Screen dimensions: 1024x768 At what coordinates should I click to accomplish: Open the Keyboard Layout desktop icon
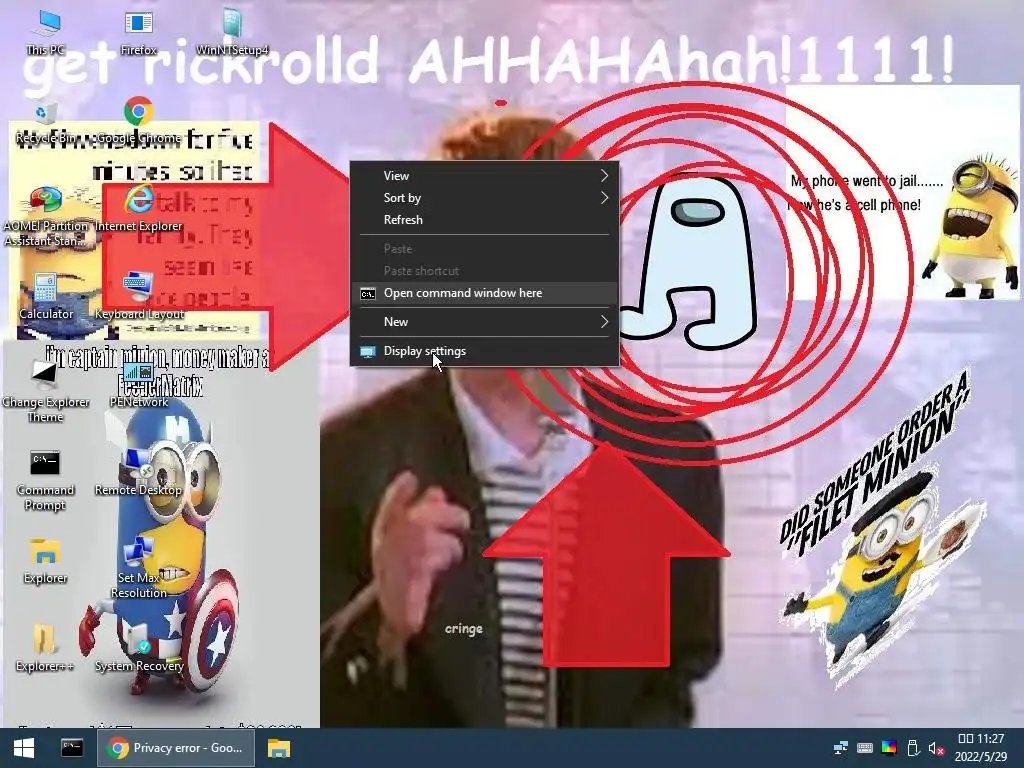(138, 296)
